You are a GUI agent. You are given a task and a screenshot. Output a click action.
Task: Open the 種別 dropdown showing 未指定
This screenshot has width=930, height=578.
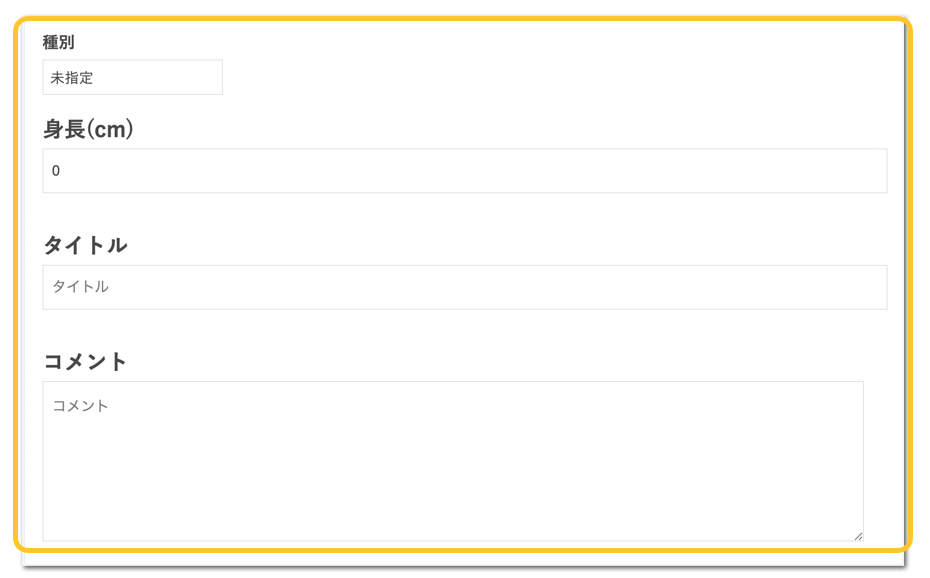(x=132, y=77)
